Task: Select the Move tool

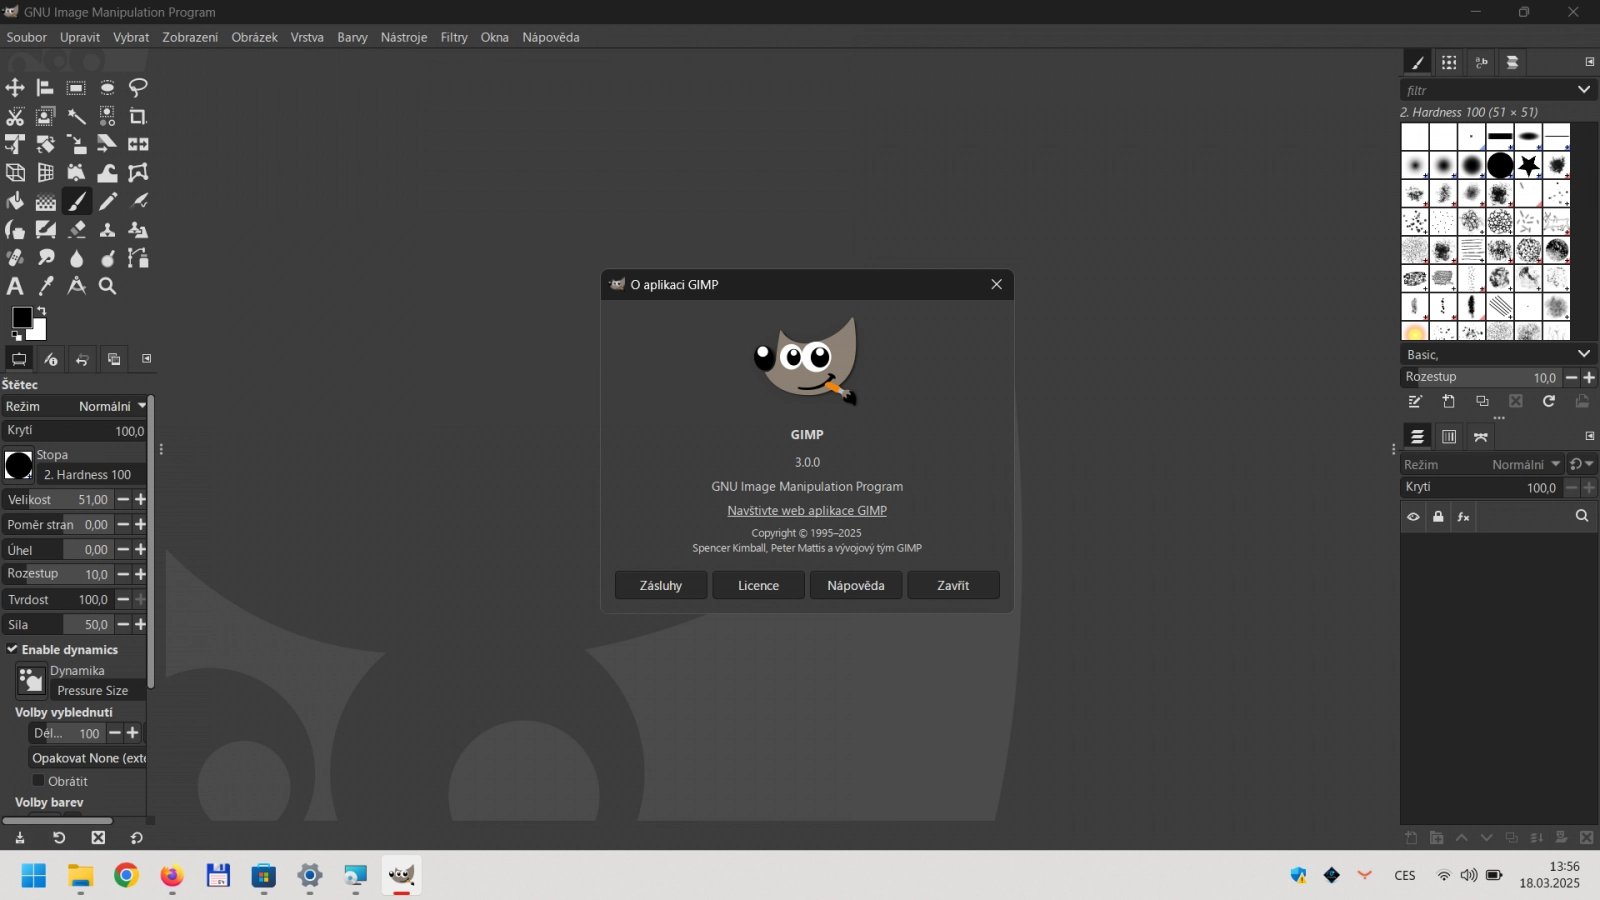Action: (15, 88)
